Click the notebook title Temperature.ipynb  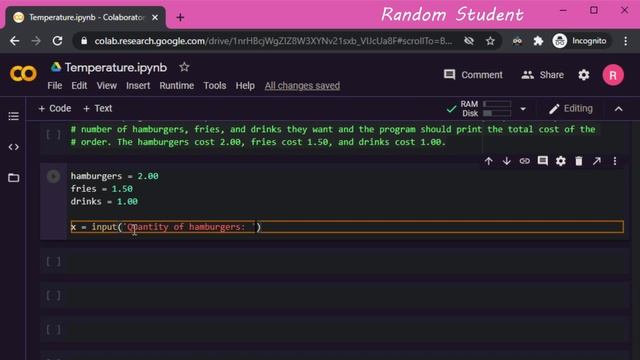point(116,67)
